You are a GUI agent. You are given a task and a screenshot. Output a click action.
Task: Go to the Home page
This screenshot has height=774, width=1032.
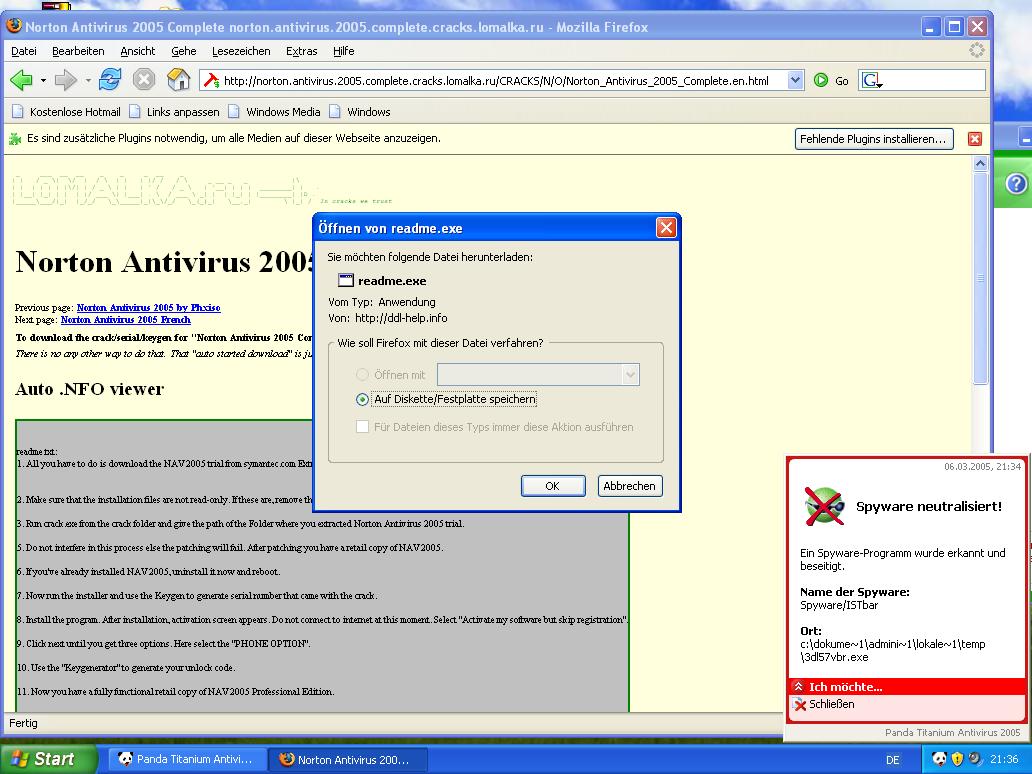pyautogui.click(x=178, y=80)
